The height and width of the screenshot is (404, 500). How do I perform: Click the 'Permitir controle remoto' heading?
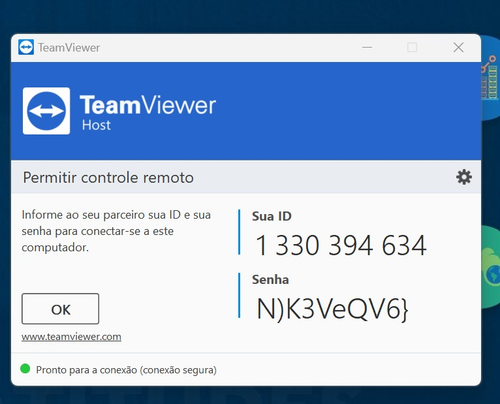pyautogui.click(x=108, y=177)
